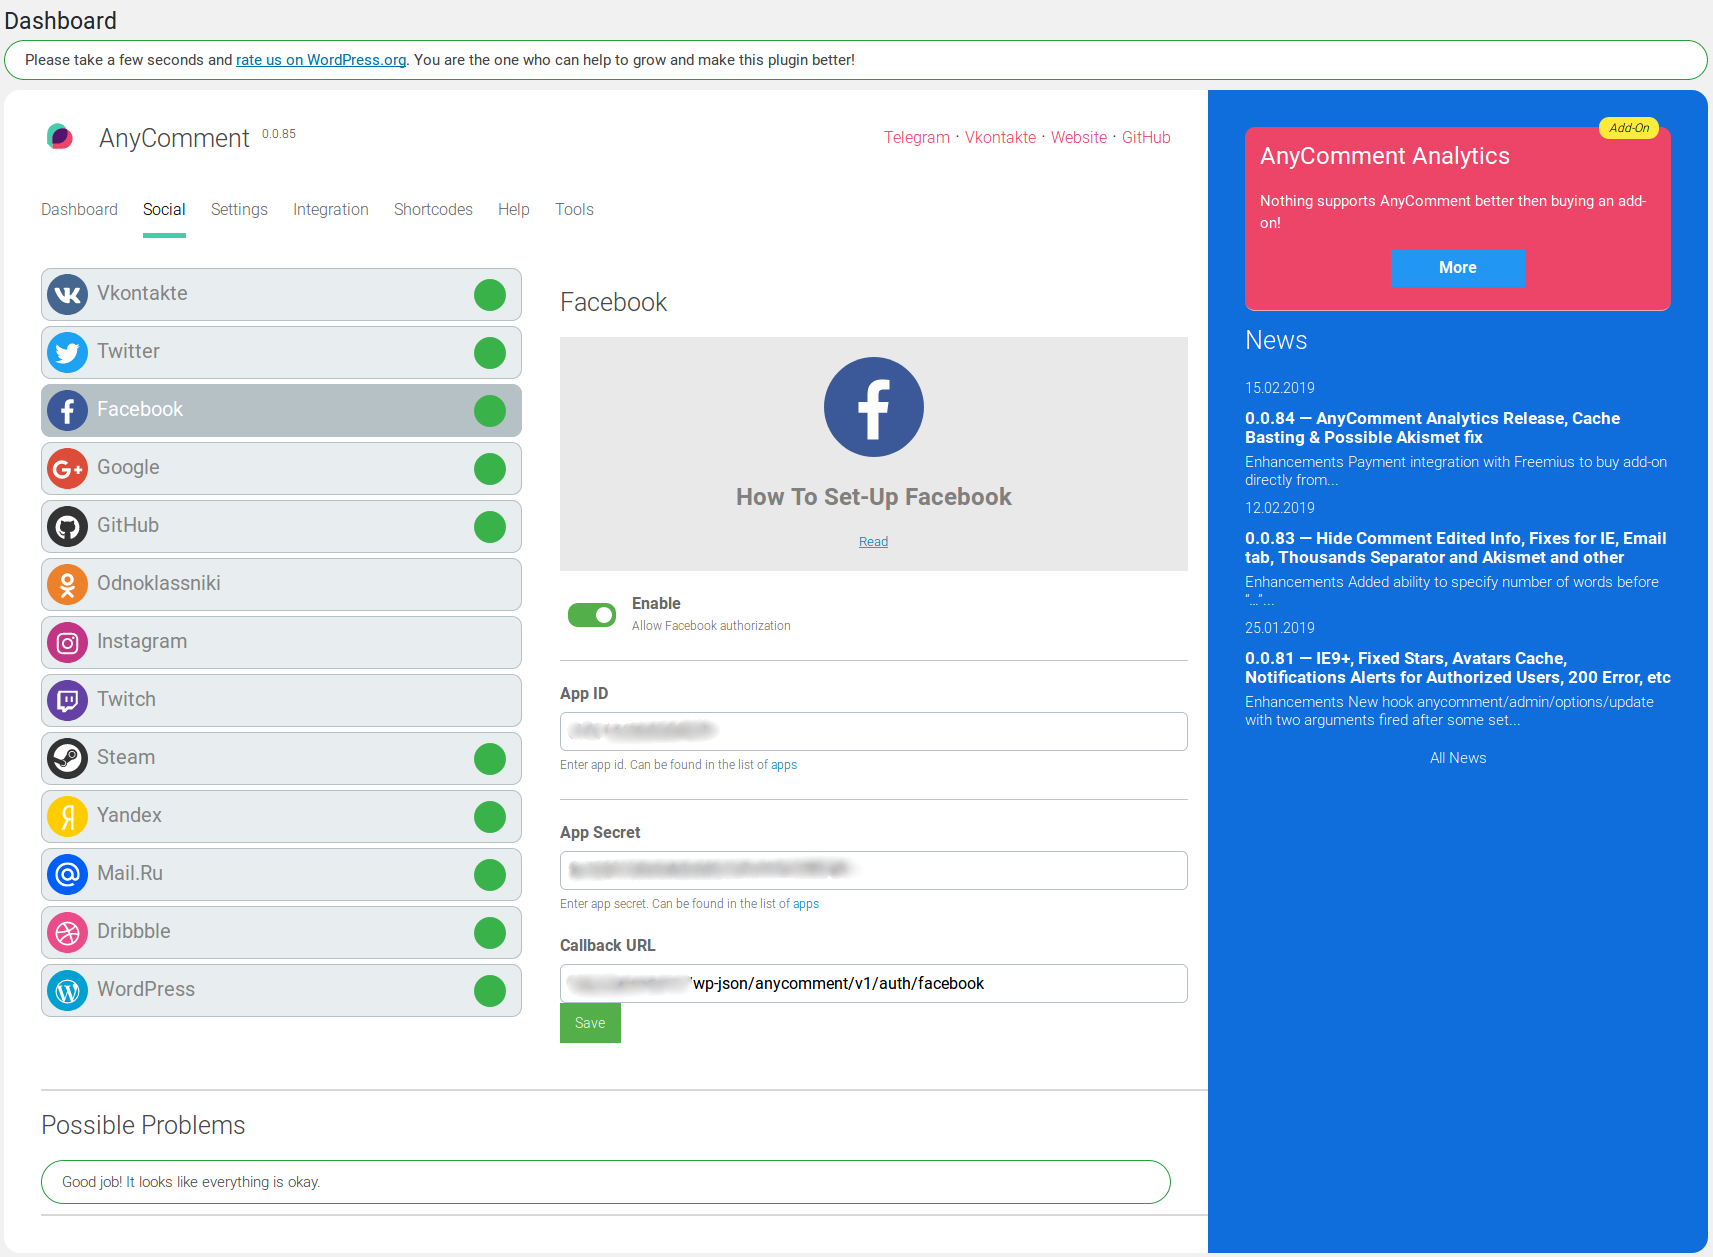Select the Odnoklassniki row label
Screen dimensions: 1713x1257
(x=159, y=583)
